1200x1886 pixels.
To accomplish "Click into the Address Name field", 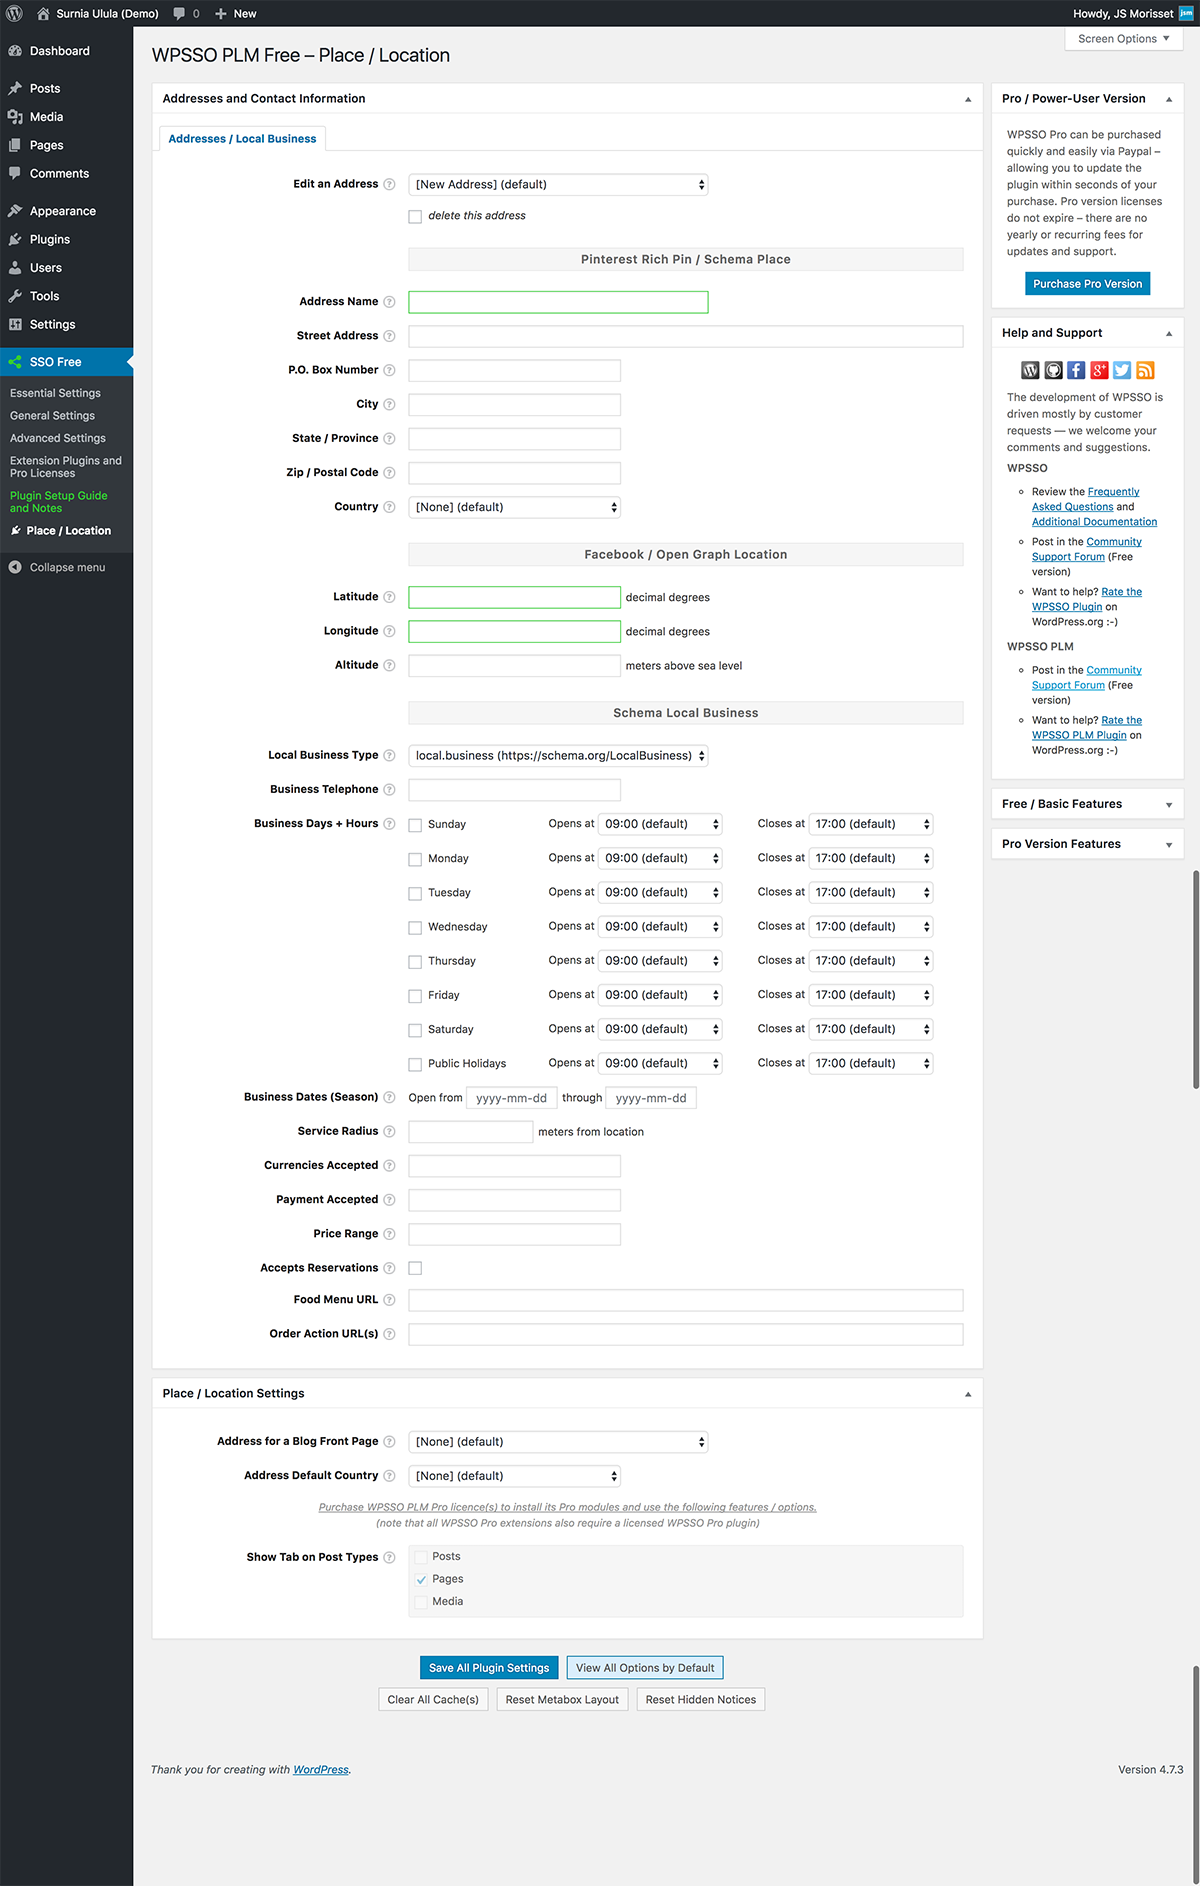I will tap(558, 302).
